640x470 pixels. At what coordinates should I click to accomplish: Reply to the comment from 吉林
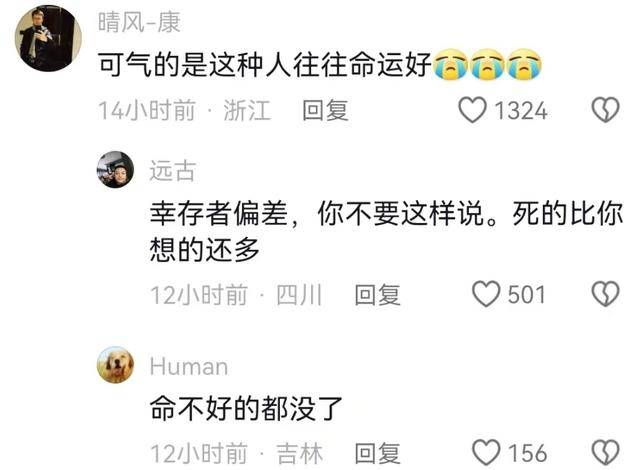click(378, 453)
